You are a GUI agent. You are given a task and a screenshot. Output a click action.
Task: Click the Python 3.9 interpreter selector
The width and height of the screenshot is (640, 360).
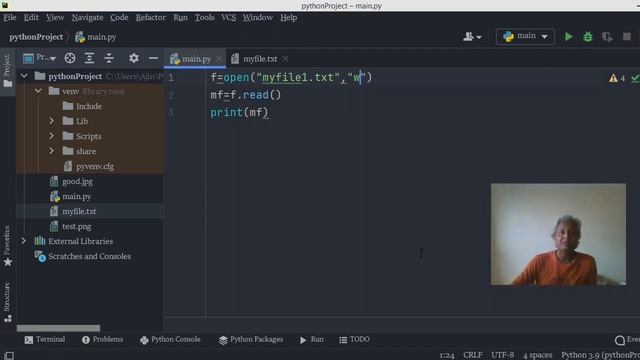pos(600,355)
